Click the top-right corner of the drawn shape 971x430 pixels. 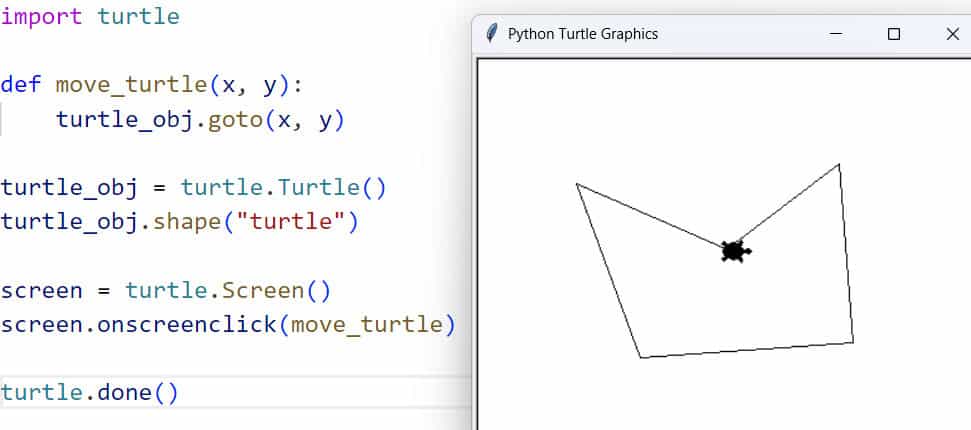[x=838, y=165]
